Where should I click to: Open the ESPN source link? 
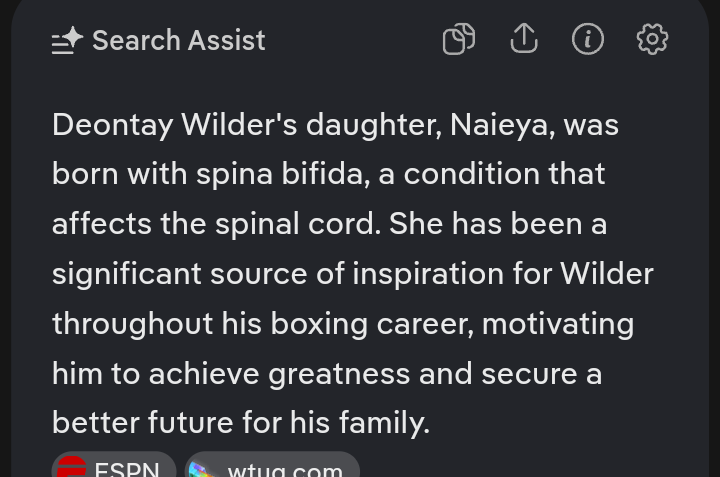point(114,465)
